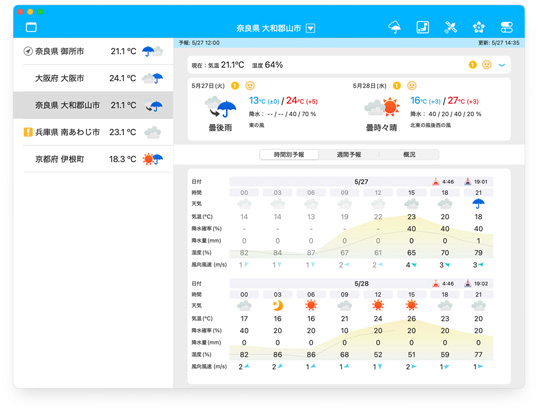Viewport: 538px width, 410px height.
Task: Select 兵庫県 南あわじ市 in the location list
Action: click(x=93, y=132)
